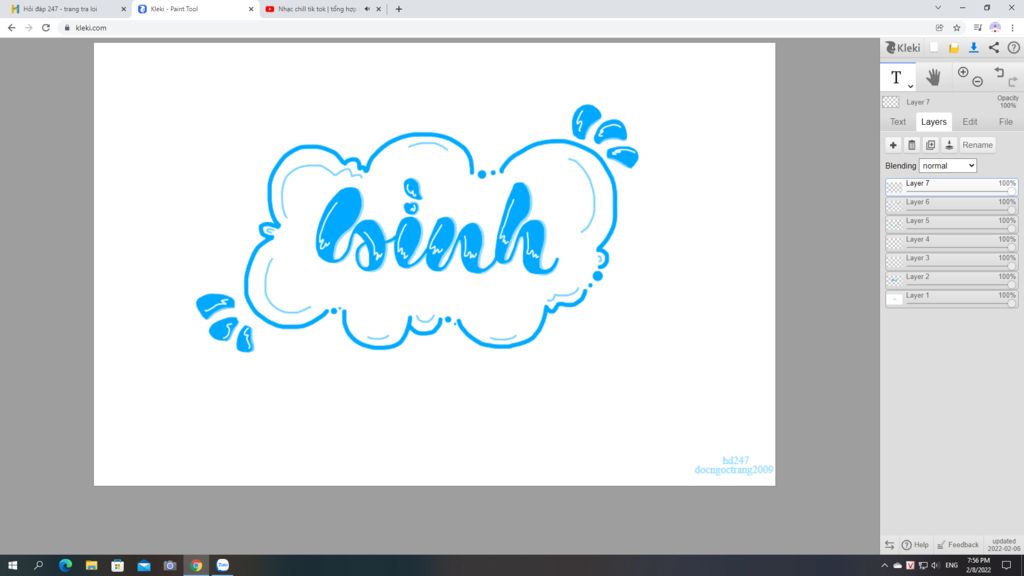Click the Layer 2 thumbnail

894,281
